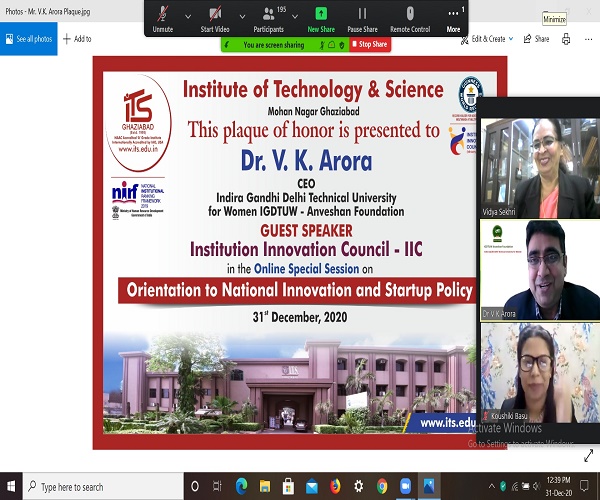Click the green security shield tray icon

(x=503, y=487)
